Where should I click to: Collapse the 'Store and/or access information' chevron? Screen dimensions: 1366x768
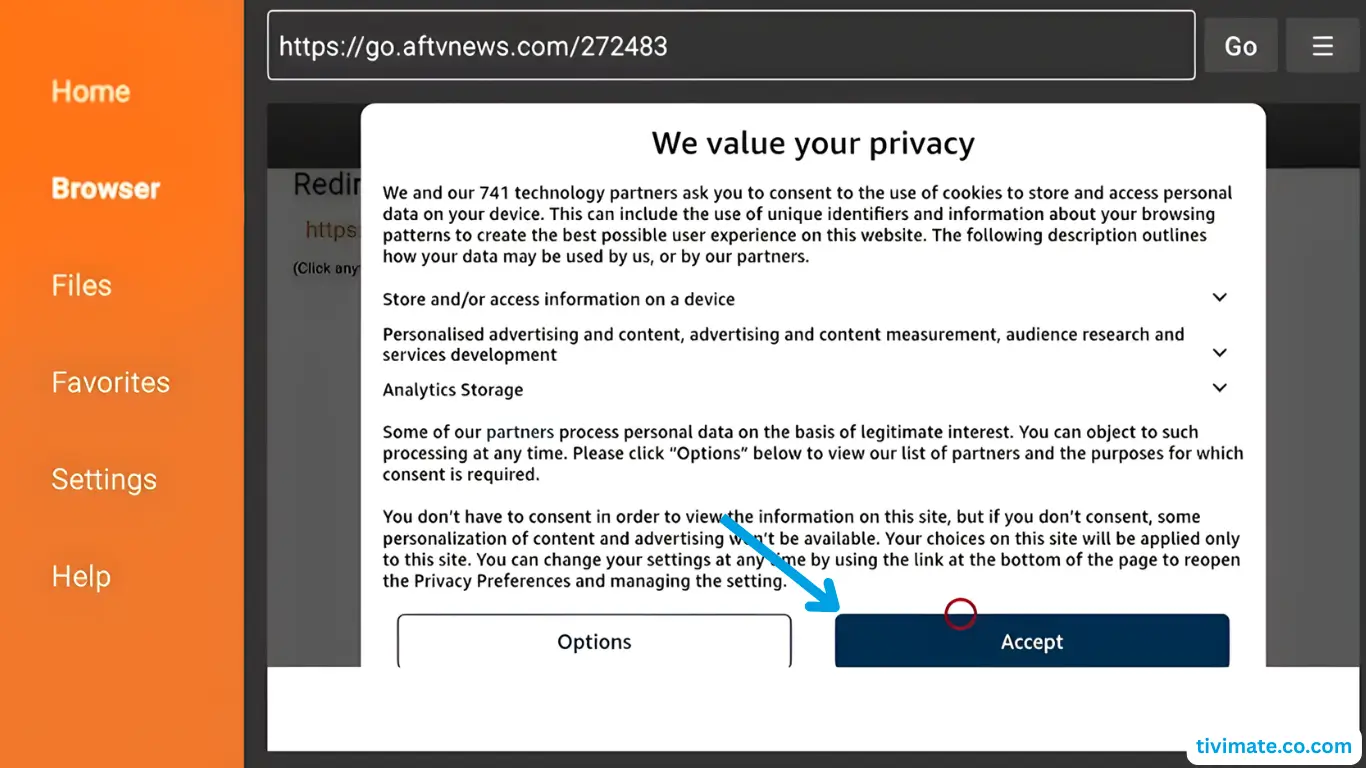(x=1219, y=297)
